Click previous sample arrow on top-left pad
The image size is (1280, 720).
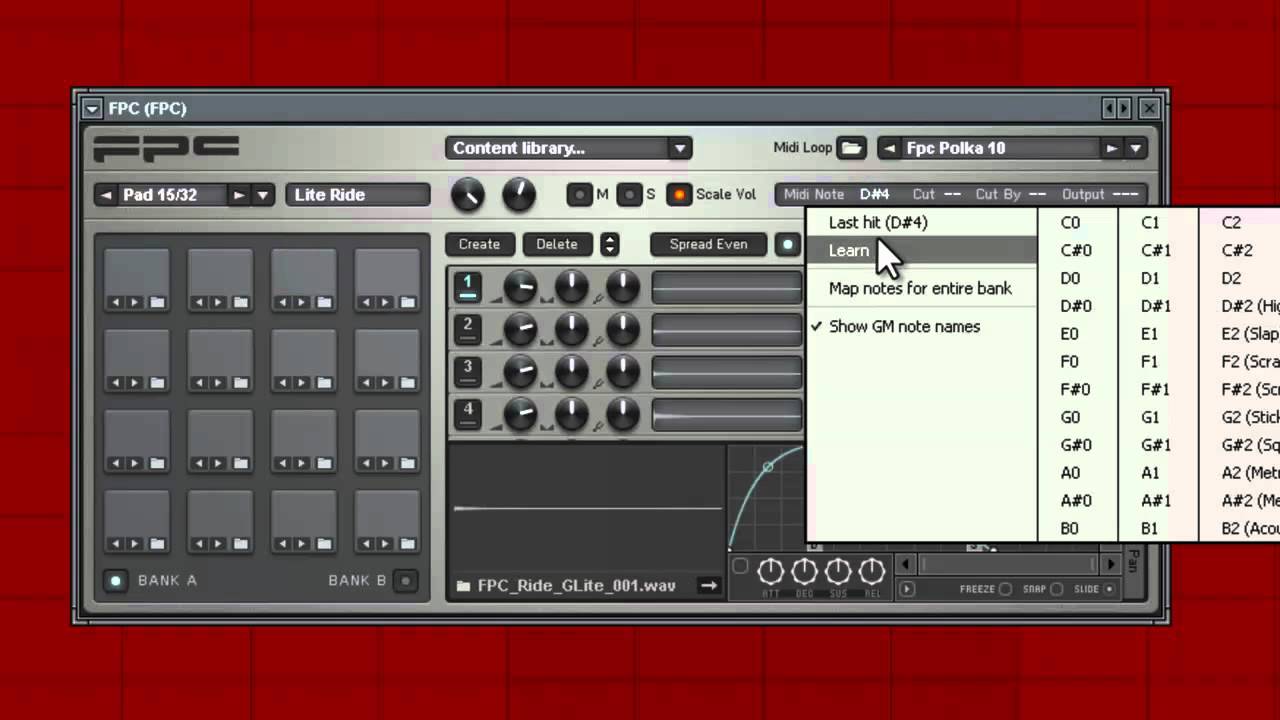pyautogui.click(x=116, y=302)
